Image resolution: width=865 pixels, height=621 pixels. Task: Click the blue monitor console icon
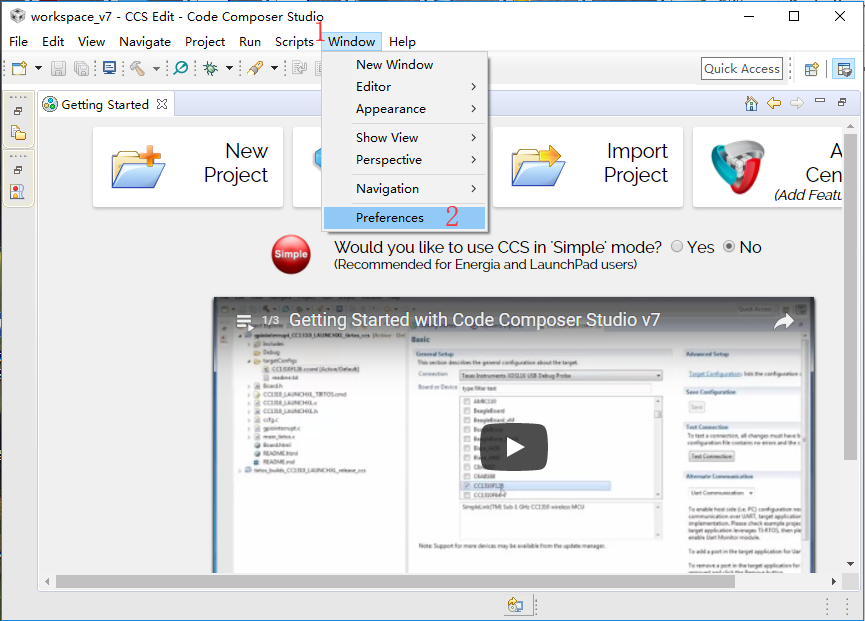pyautogui.click(x=109, y=68)
